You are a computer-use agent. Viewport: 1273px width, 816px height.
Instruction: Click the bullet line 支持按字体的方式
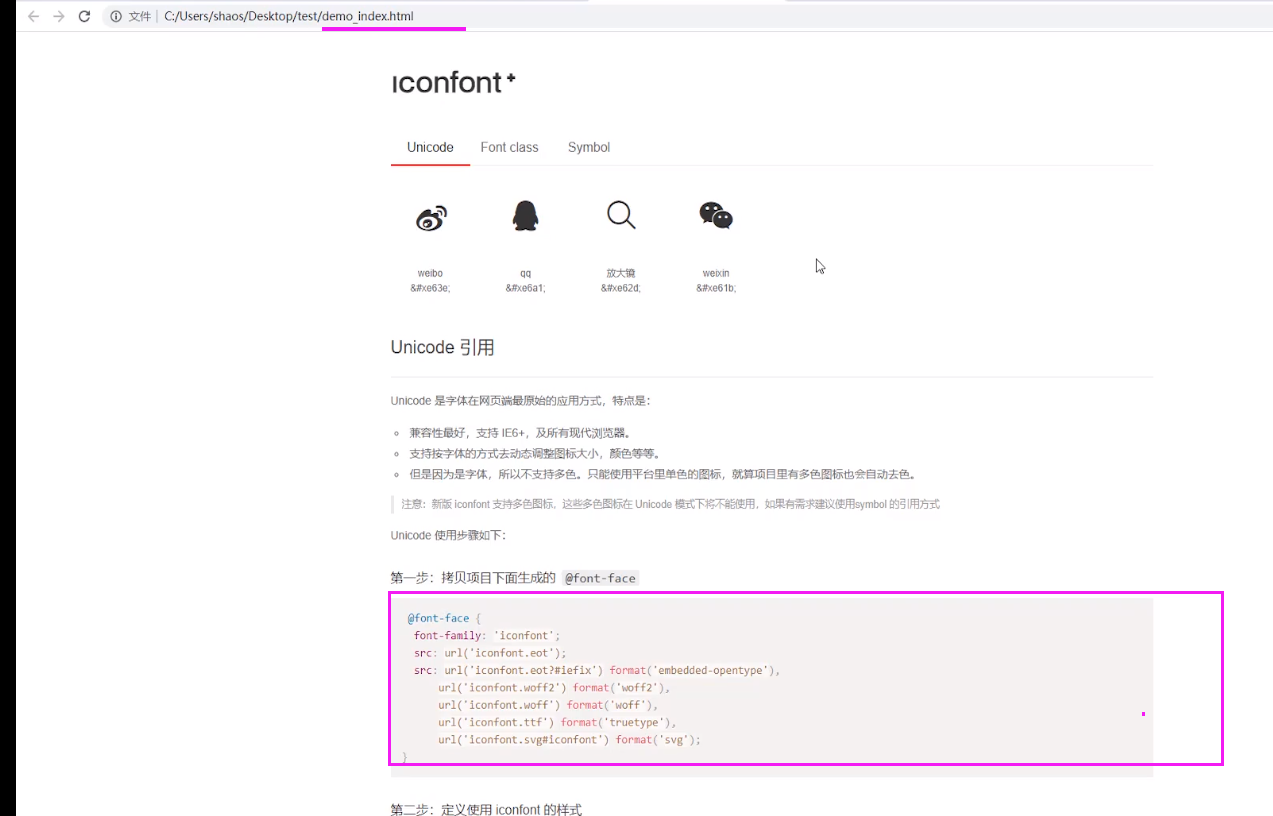tap(535, 454)
